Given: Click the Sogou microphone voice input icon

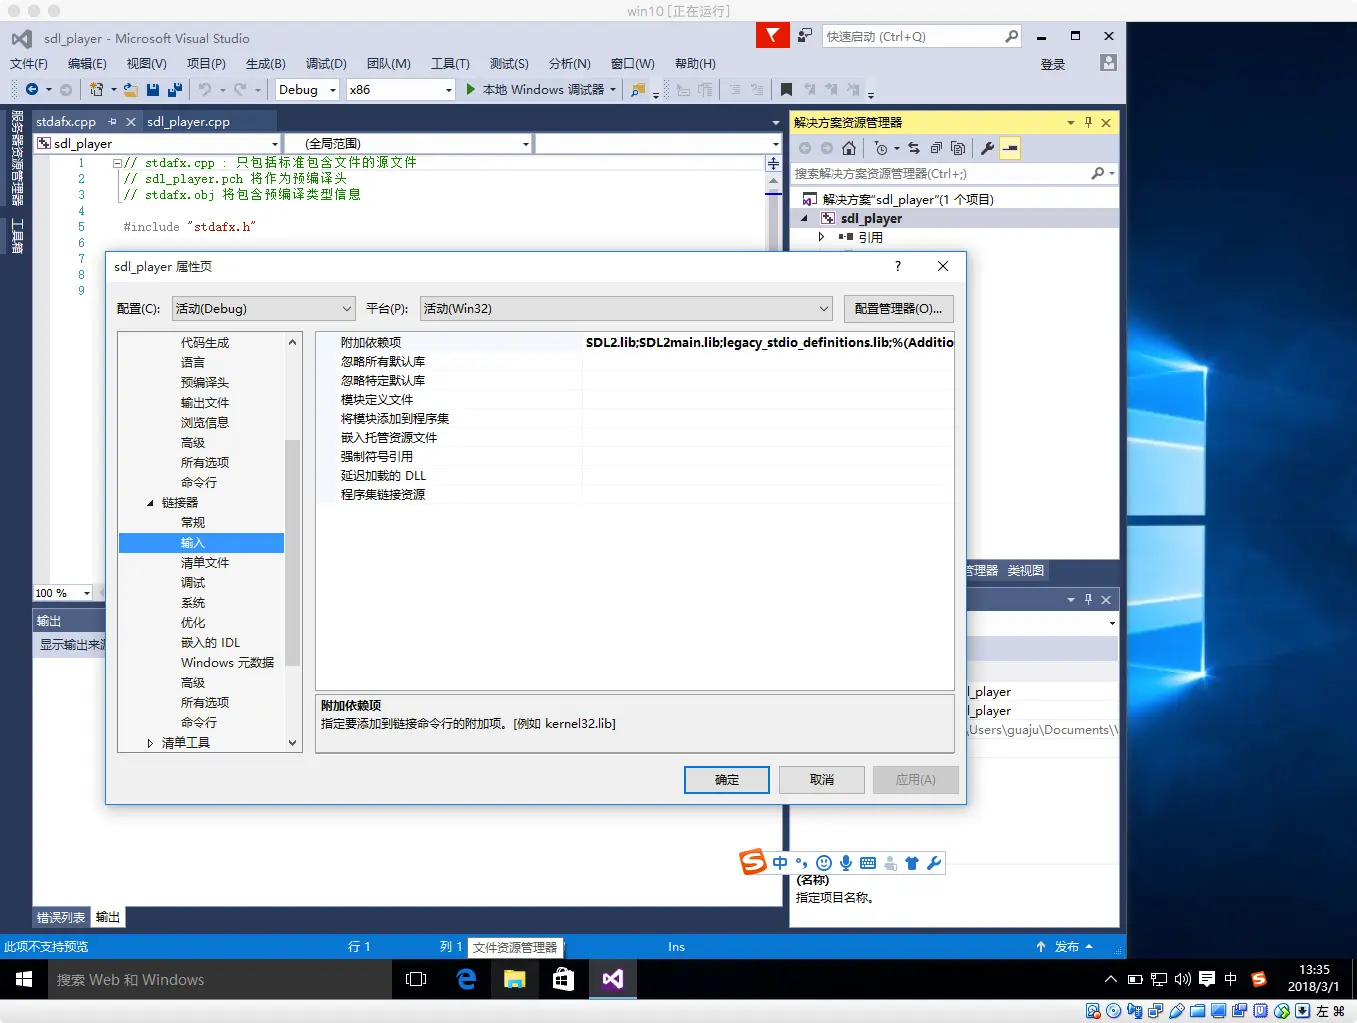Looking at the screenshot, I should click(x=846, y=863).
